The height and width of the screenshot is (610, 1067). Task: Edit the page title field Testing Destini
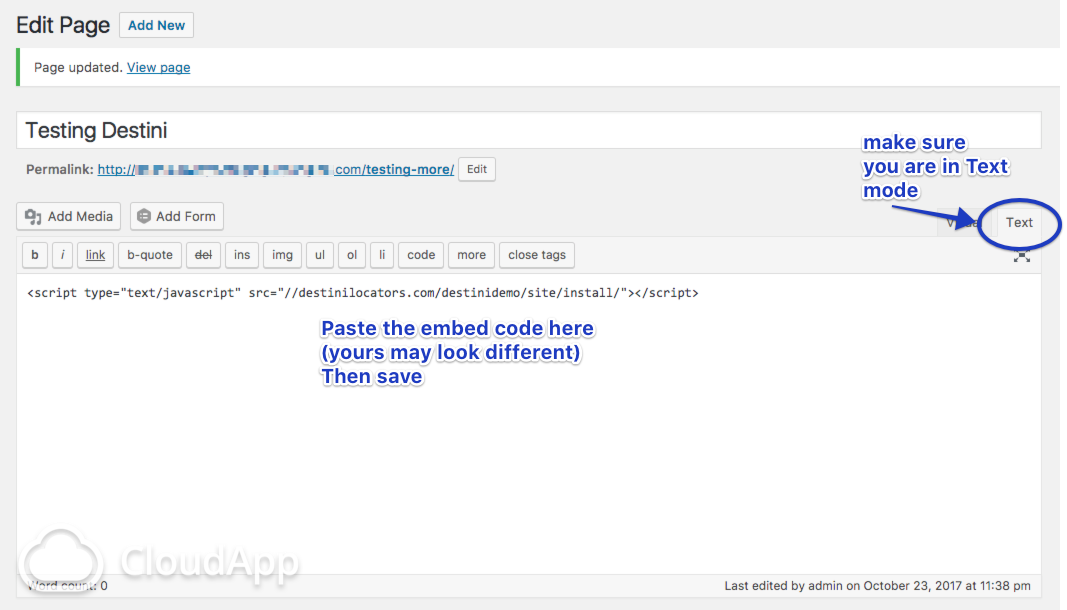529,130
